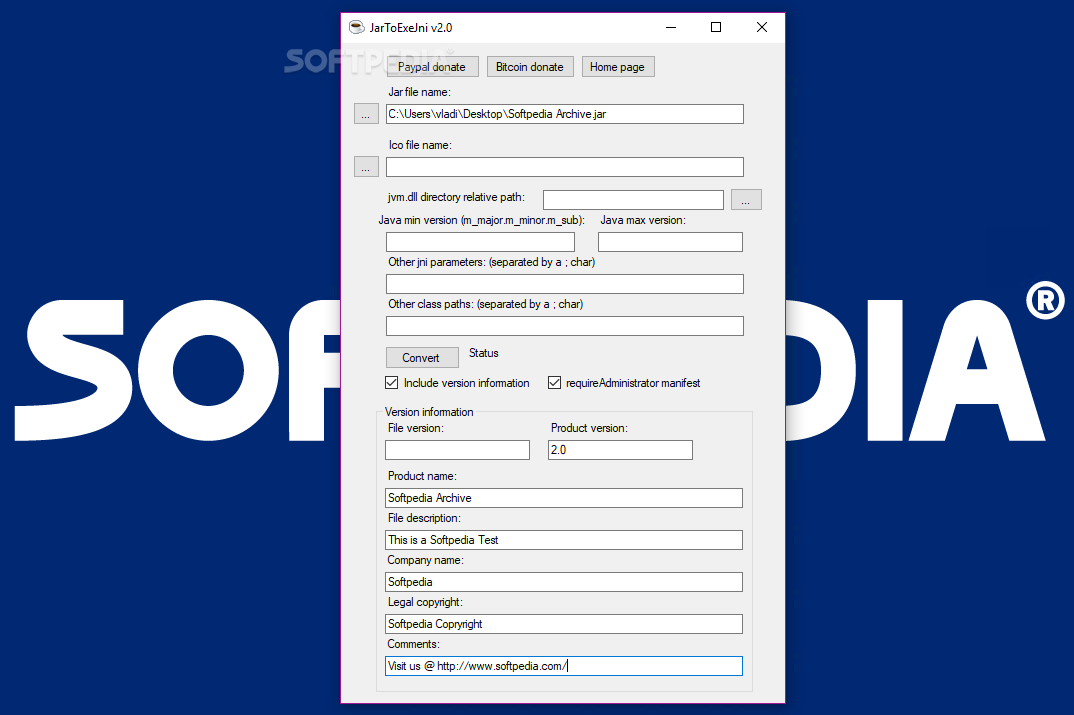Click the Jar file name label
The height and width of the screenshot is (715, 1074).
(419, 92)
